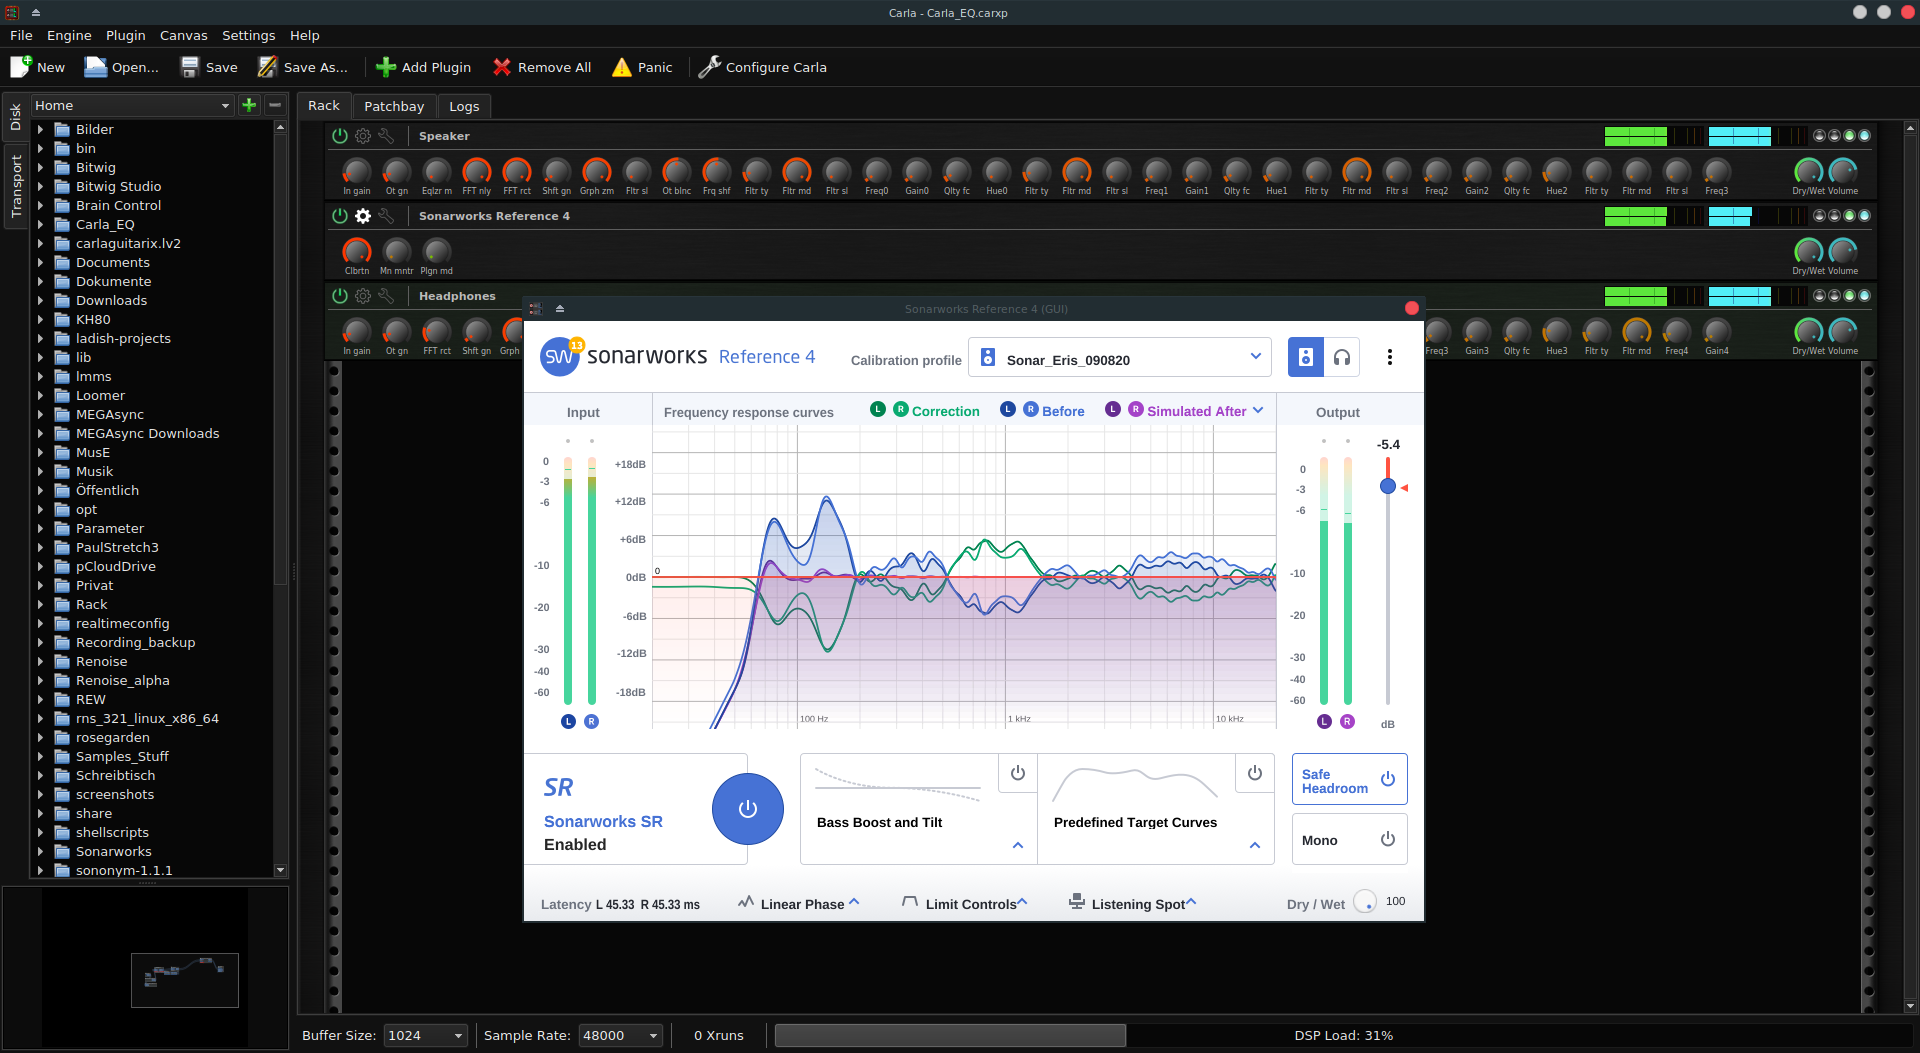Toggle Safe Headroom
The width and height of the screenshot is (1920, 1053).
coord(1349,780)
